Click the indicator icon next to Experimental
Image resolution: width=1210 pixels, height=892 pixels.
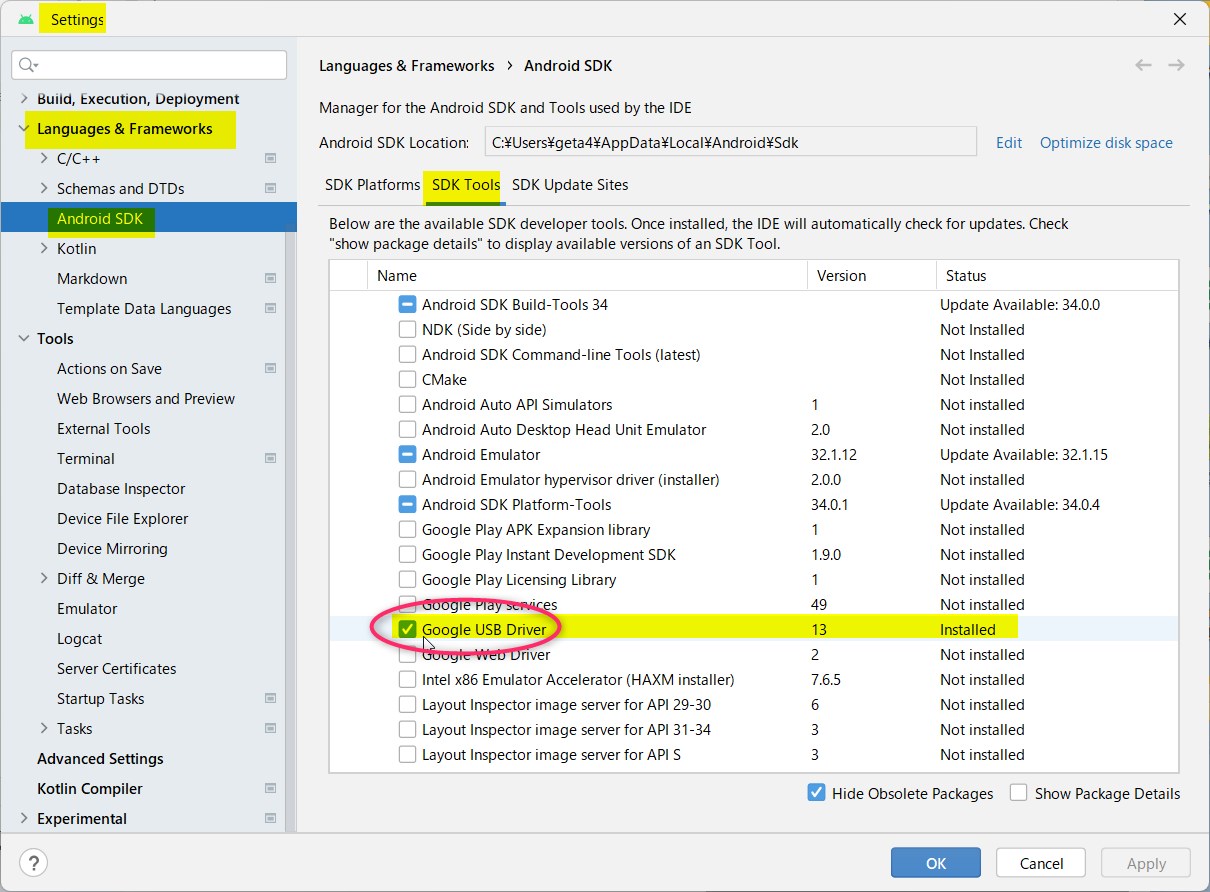click(270, 818)
